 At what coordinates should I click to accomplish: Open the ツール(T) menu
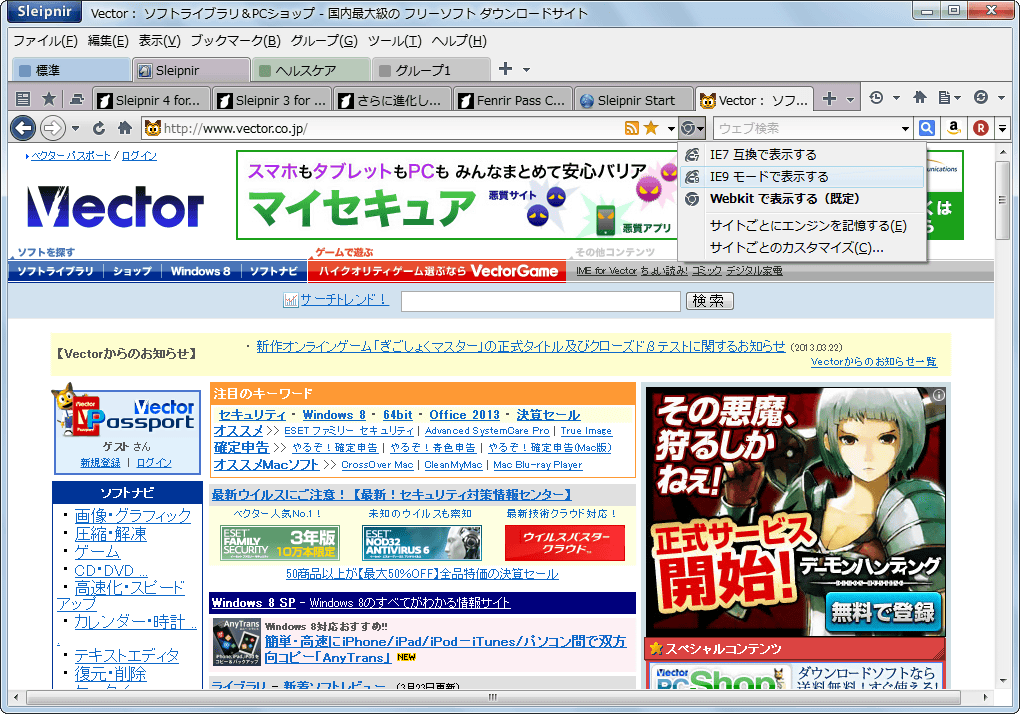tap(394, 41)
